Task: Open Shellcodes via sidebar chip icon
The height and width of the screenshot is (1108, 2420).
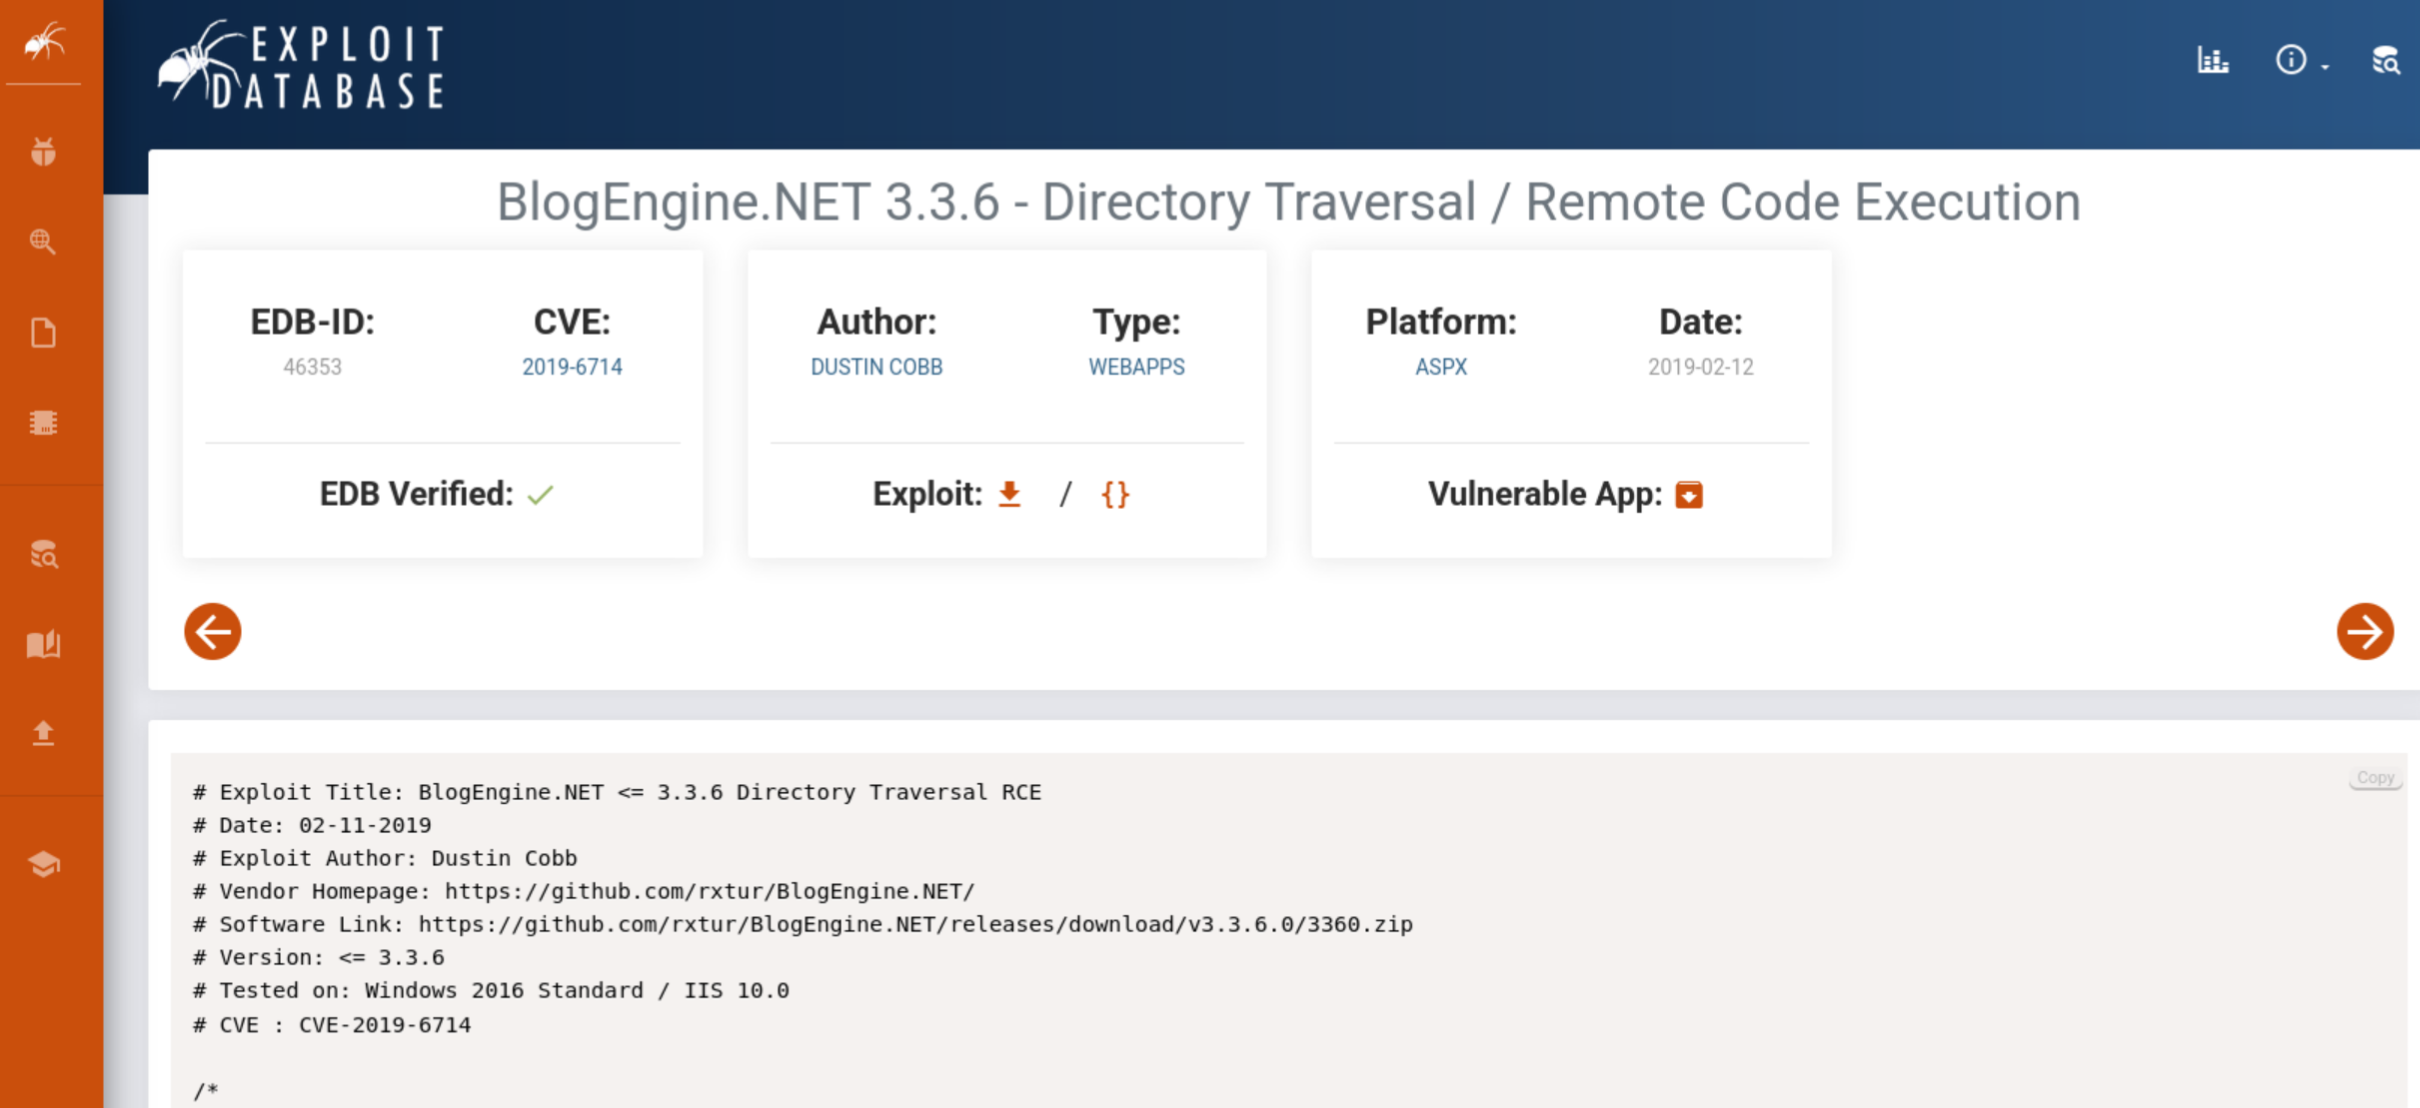Action: pyautogui.click(x=43, y=423)
